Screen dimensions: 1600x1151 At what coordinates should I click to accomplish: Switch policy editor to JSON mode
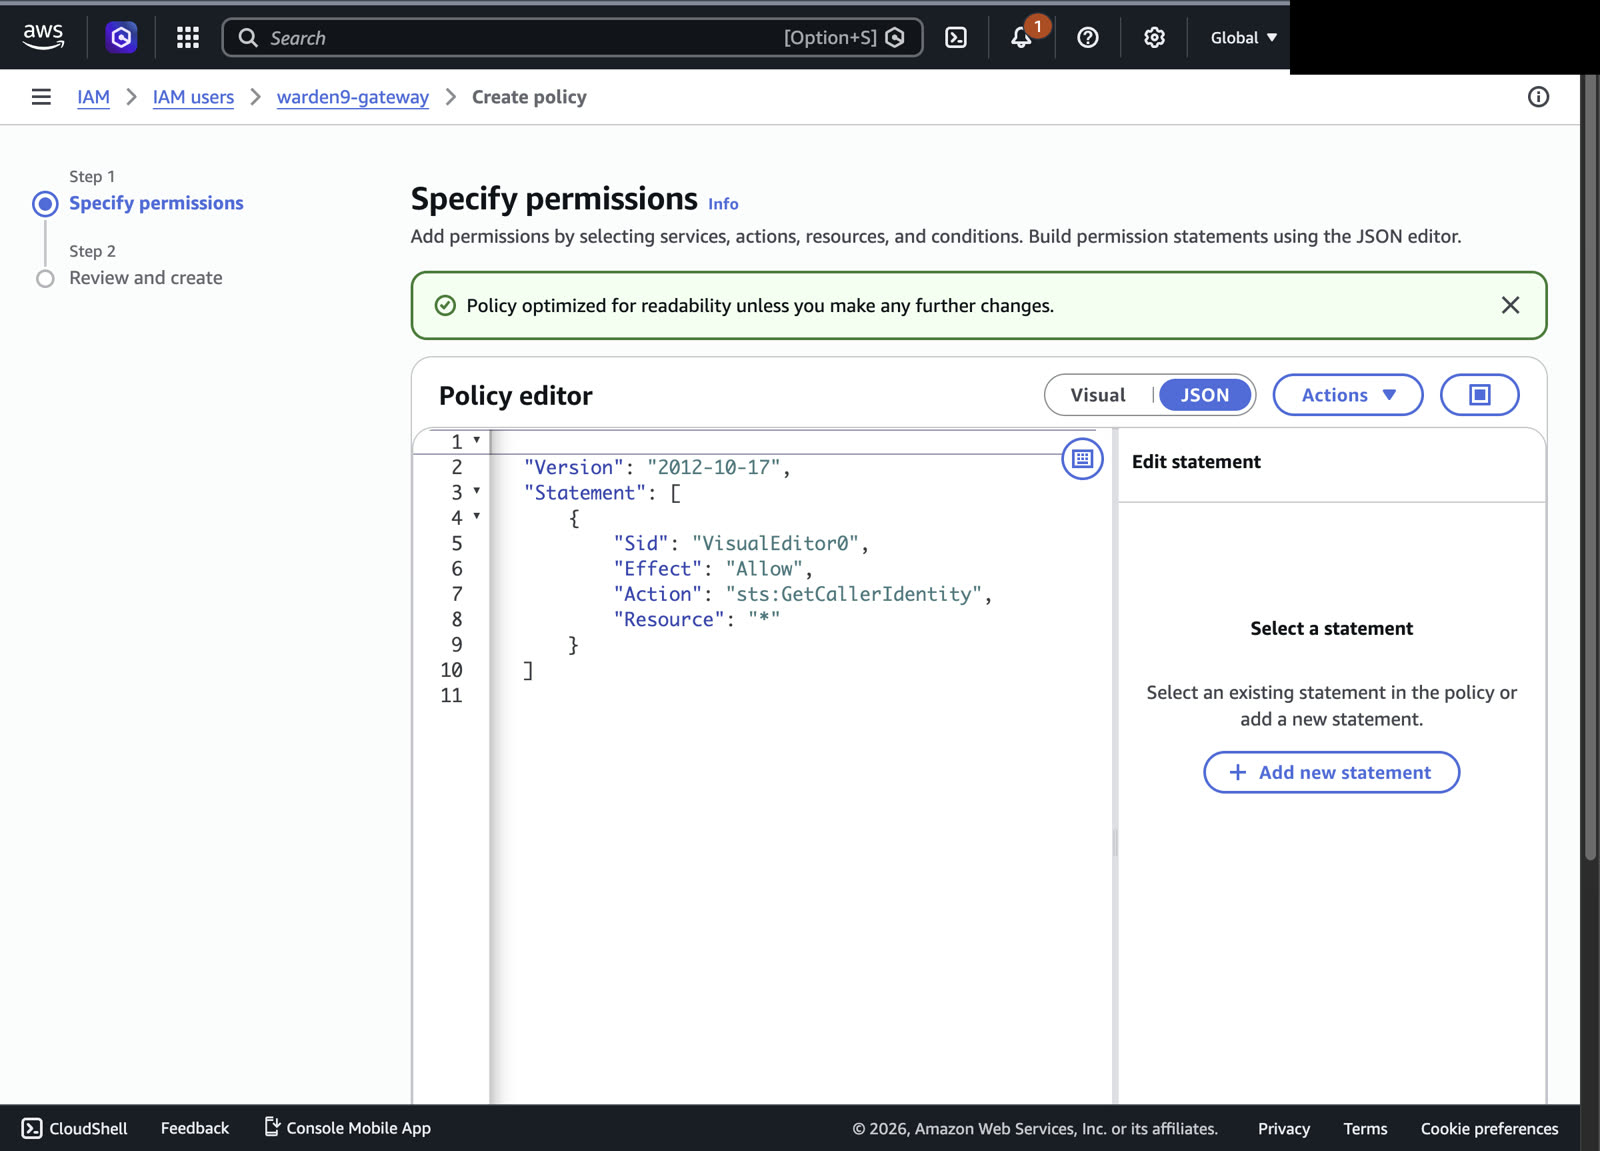(x=1205, y=395)
